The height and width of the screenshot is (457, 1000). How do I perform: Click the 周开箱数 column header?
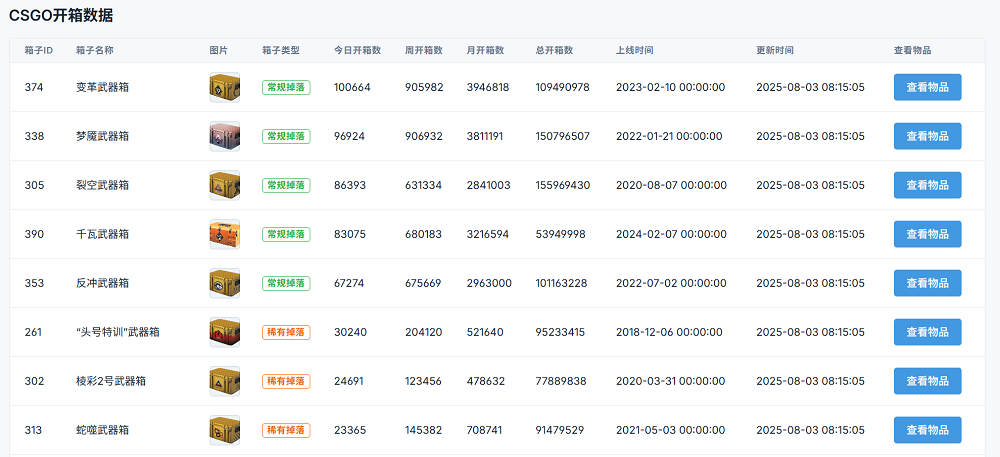coord(424,50)
